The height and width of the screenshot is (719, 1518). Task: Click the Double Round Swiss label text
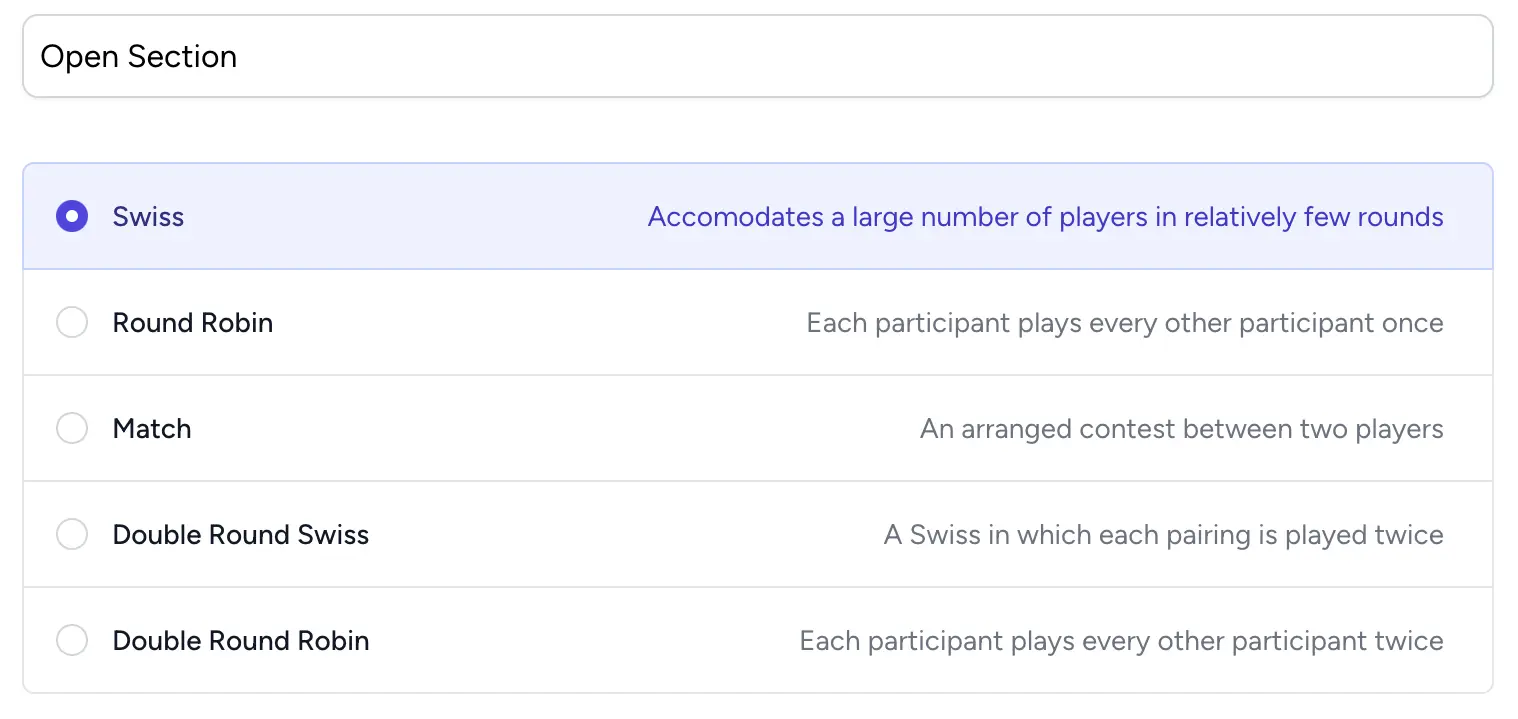(x=241, y=535)
